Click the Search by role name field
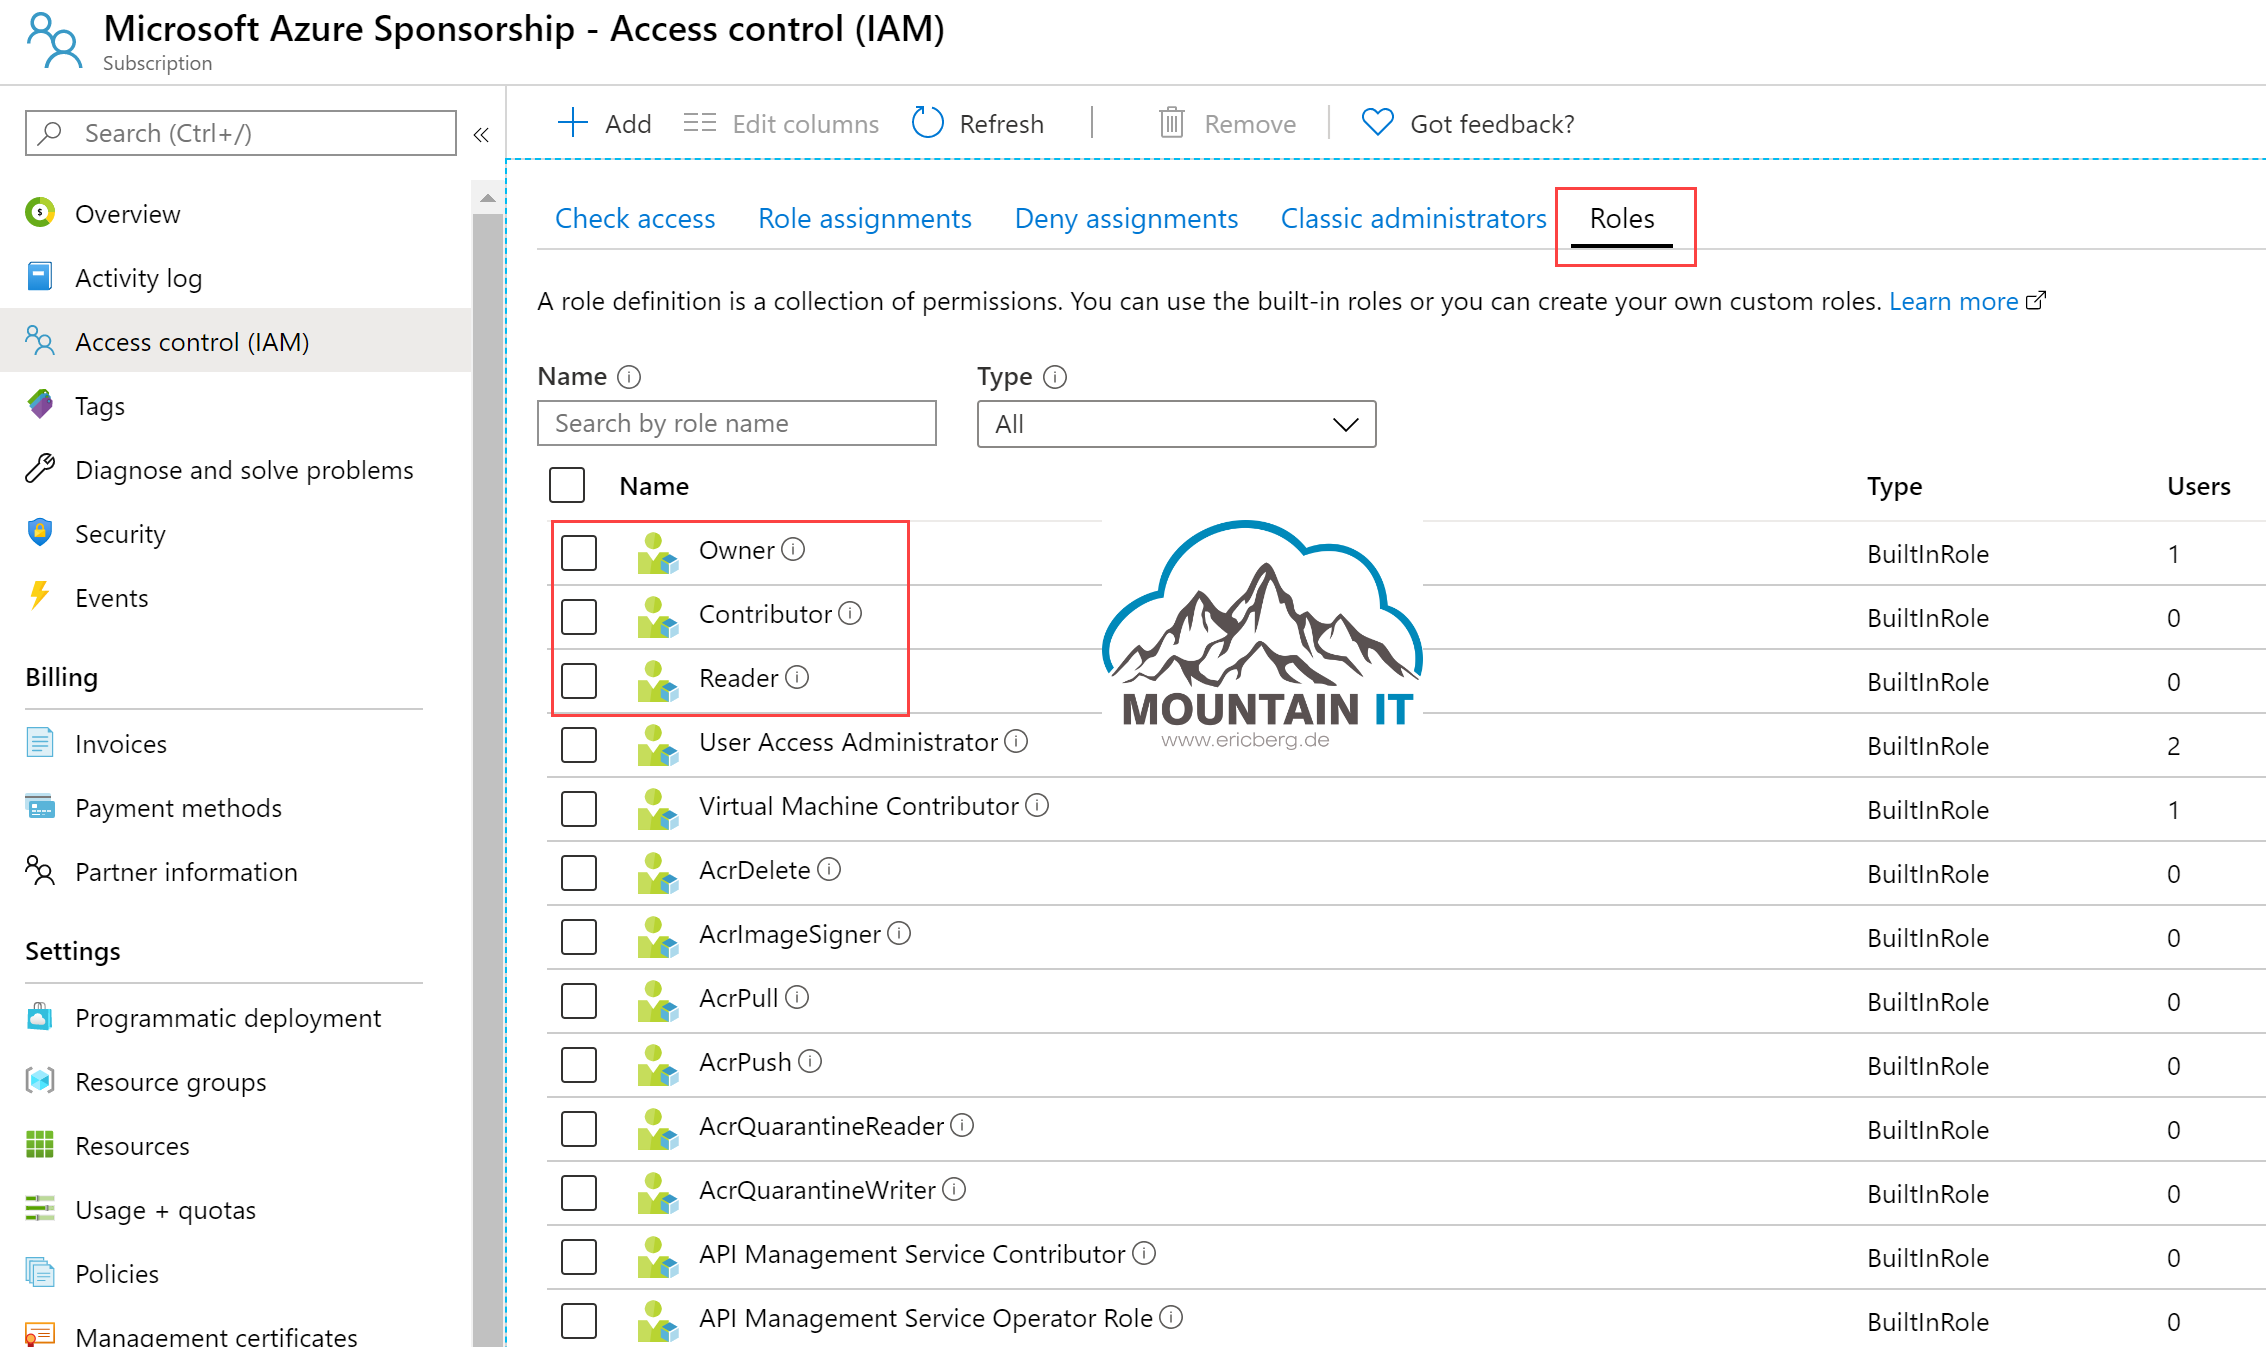This screenshot has width=2266, height=1347. click(x=736, y=423)
